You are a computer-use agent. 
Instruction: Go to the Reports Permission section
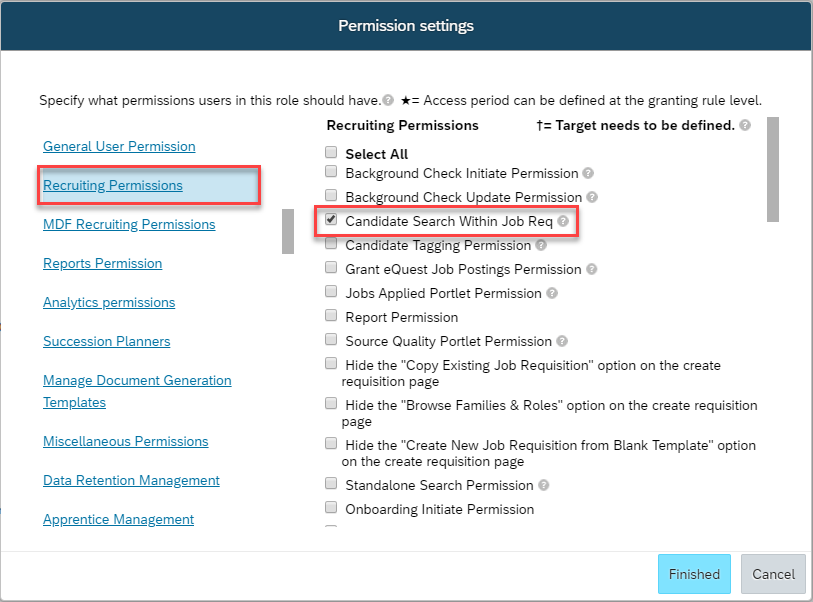(x=103, y=263)
